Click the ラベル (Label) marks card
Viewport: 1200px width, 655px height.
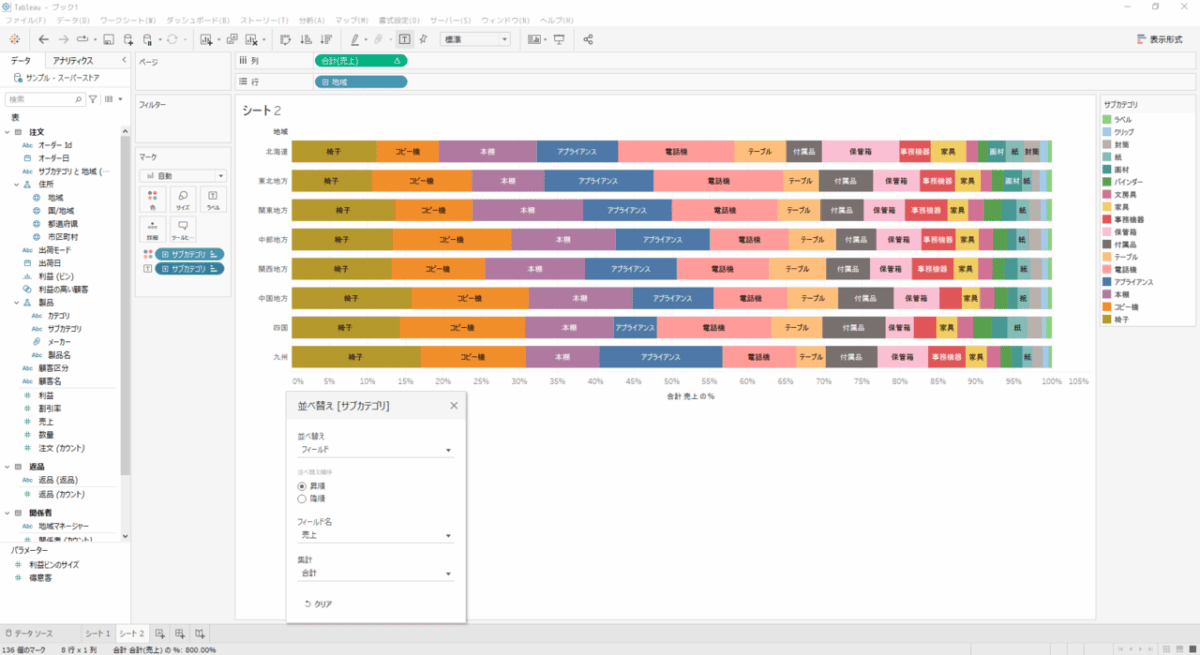[213, 200]
